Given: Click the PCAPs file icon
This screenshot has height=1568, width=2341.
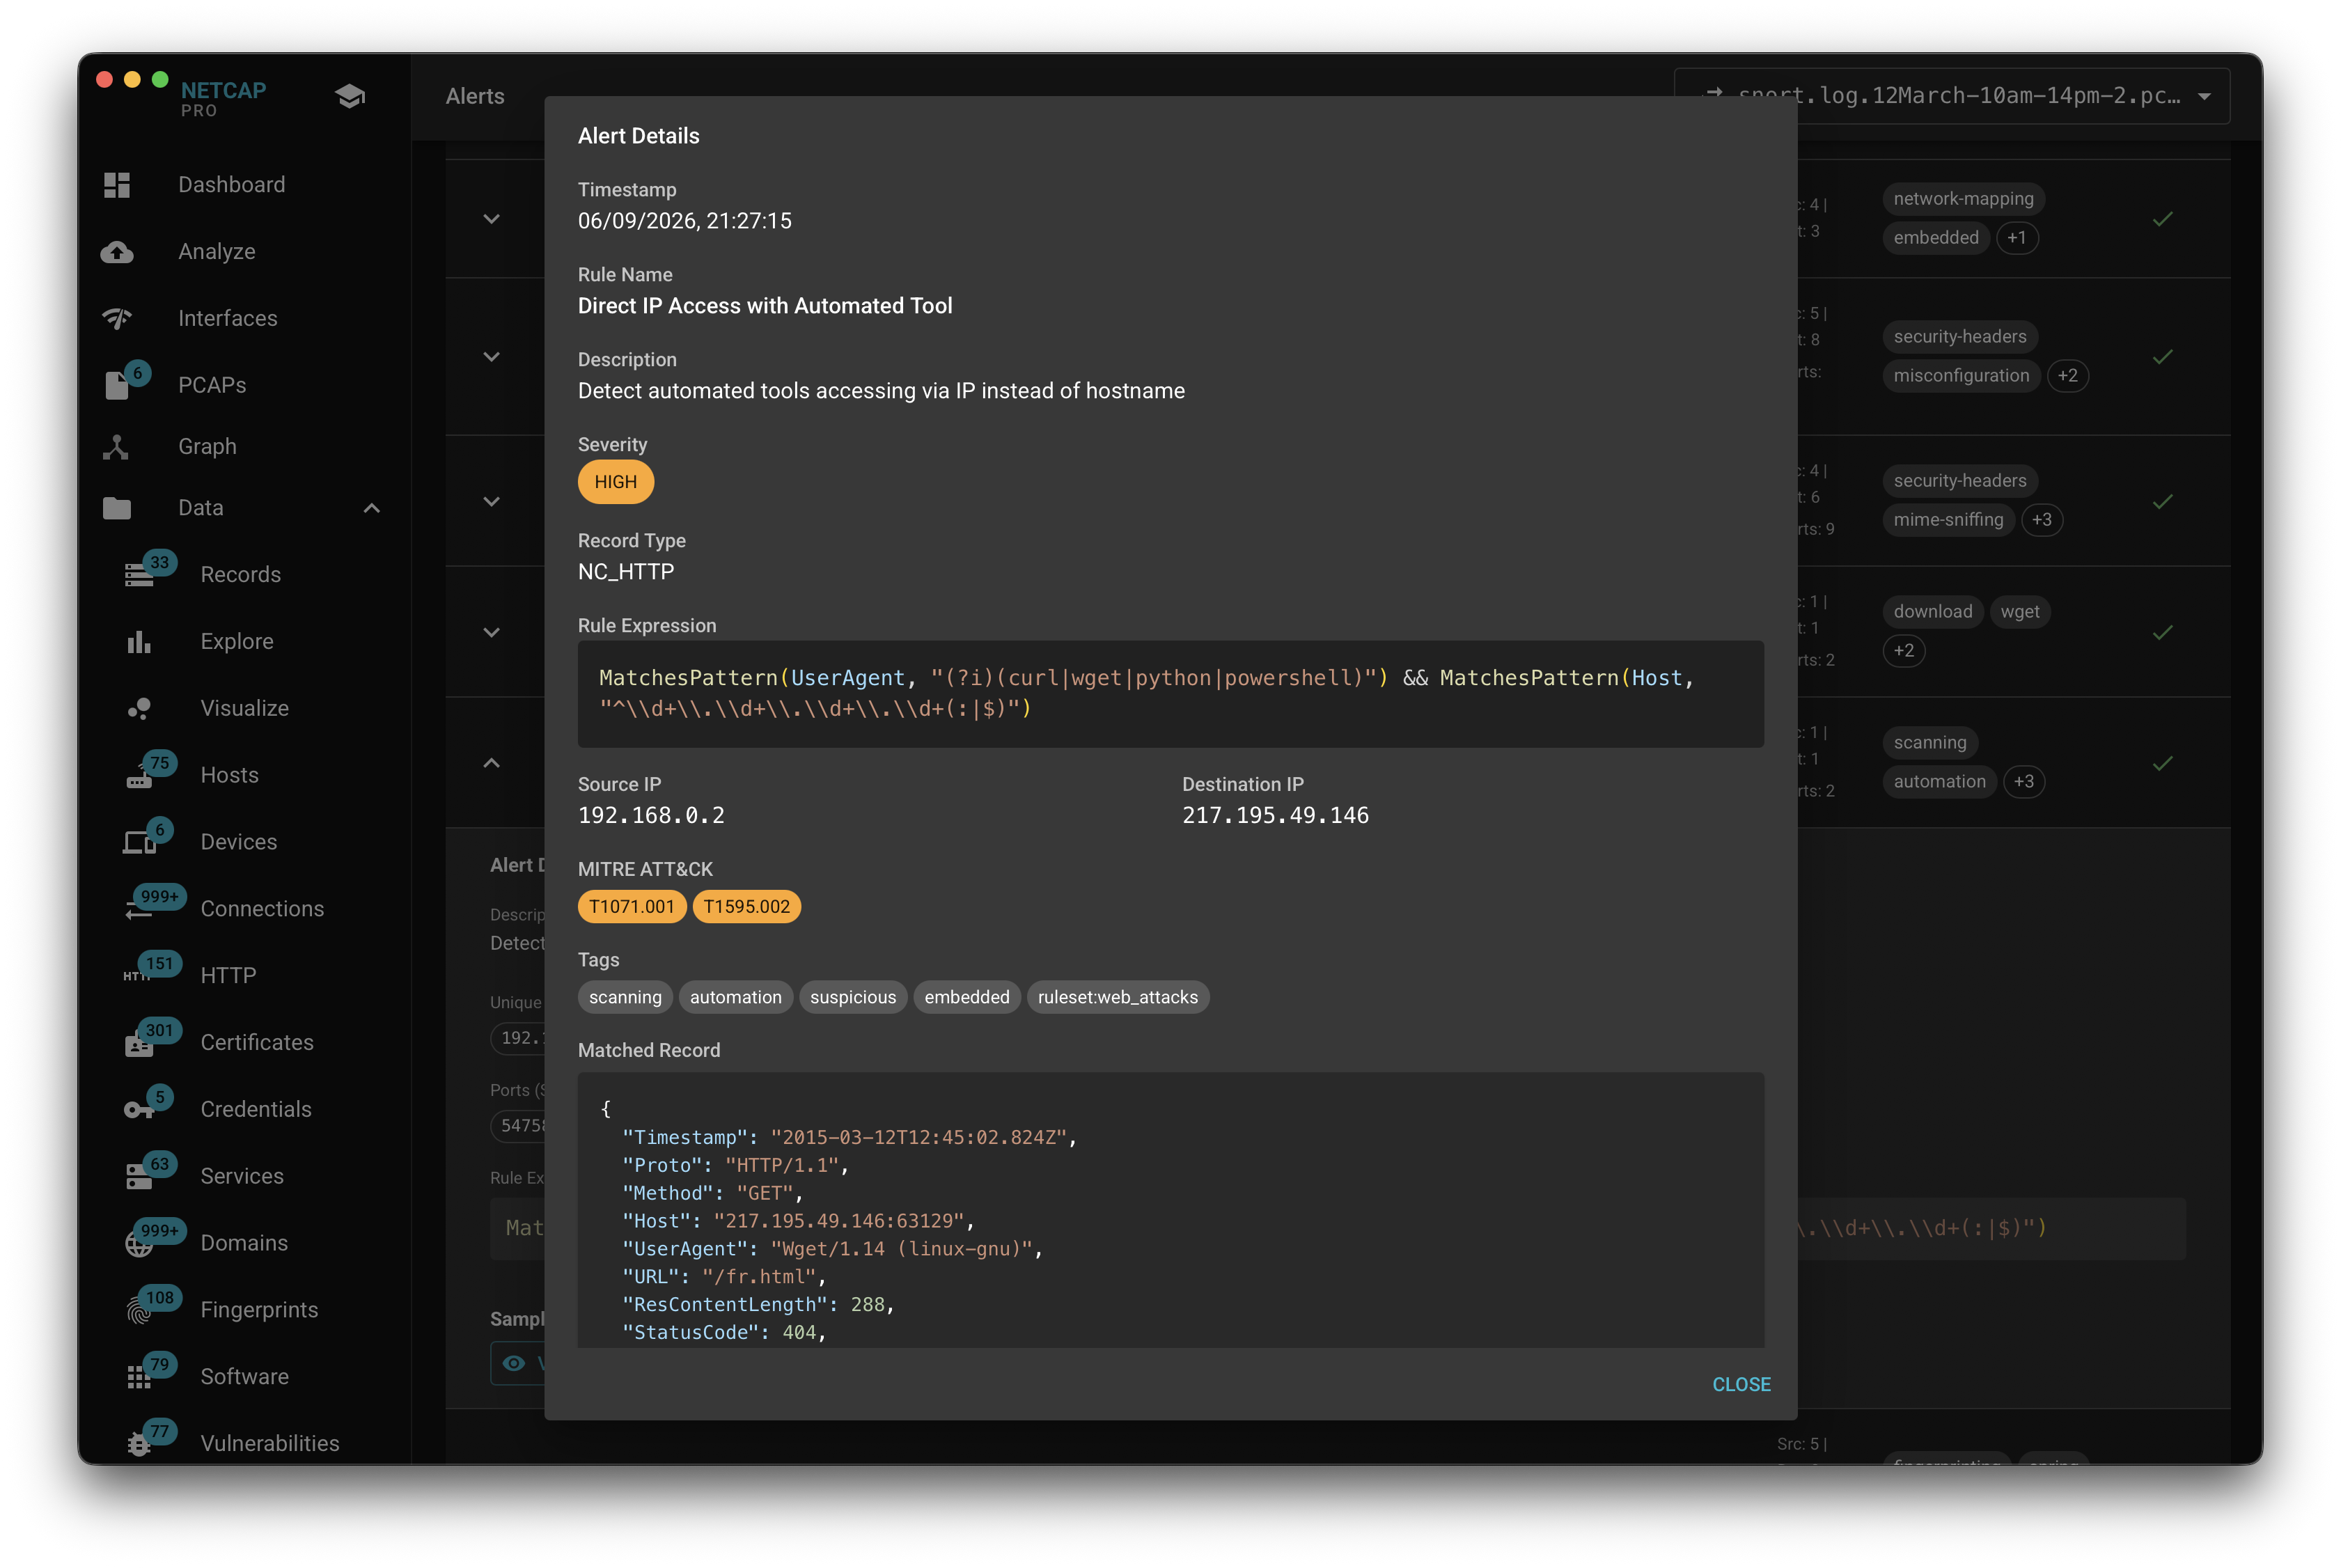Looking at the screenshot, I should 117,385.
